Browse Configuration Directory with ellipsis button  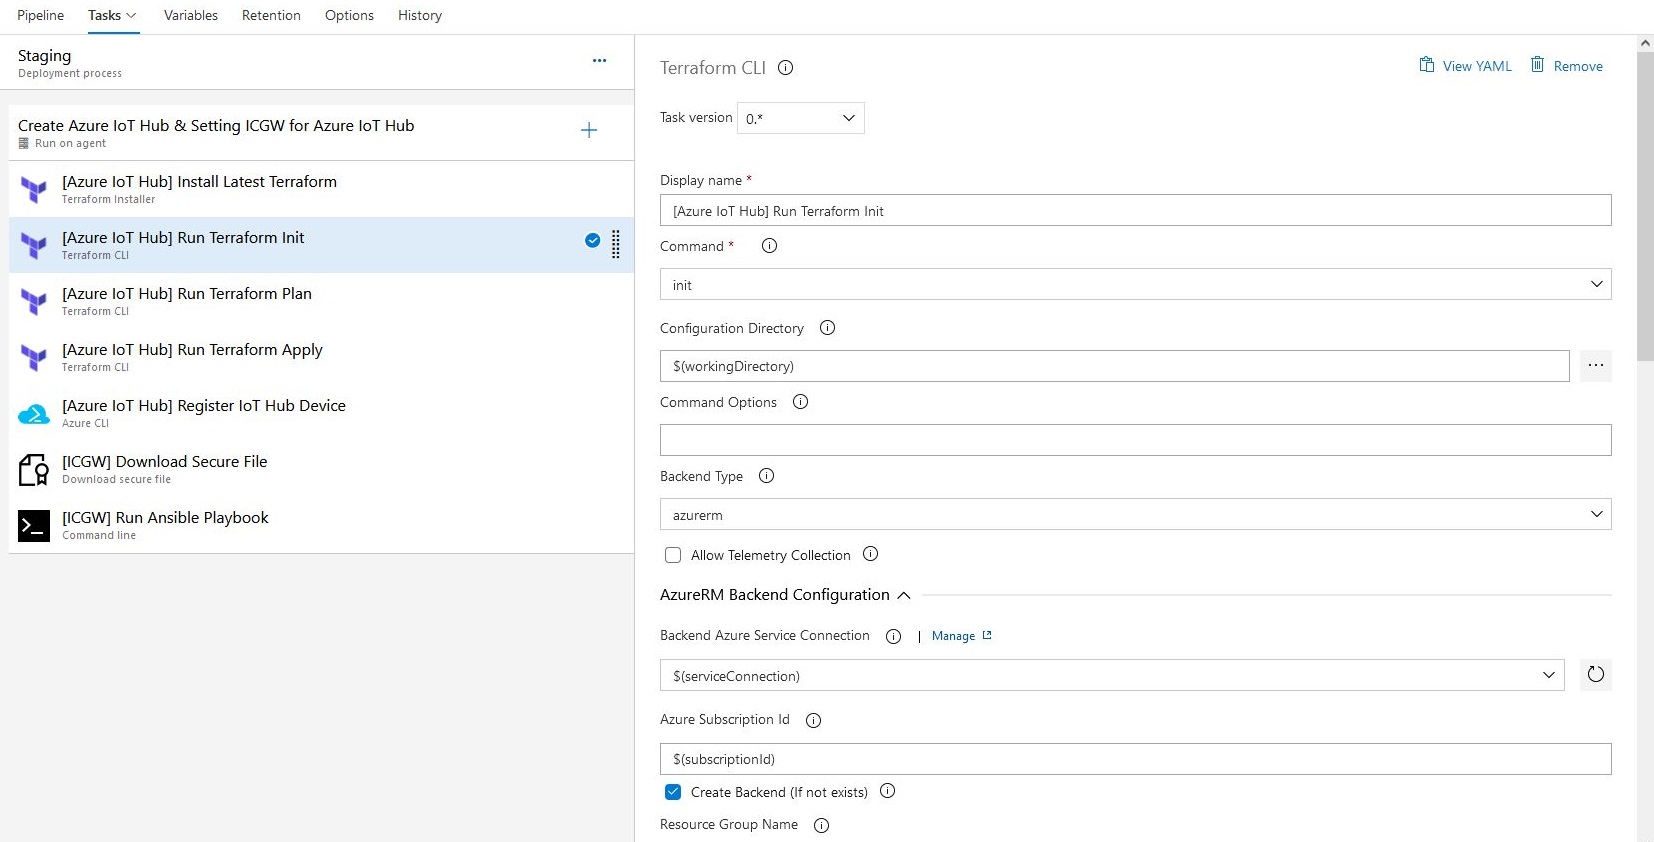(1595, 366)
